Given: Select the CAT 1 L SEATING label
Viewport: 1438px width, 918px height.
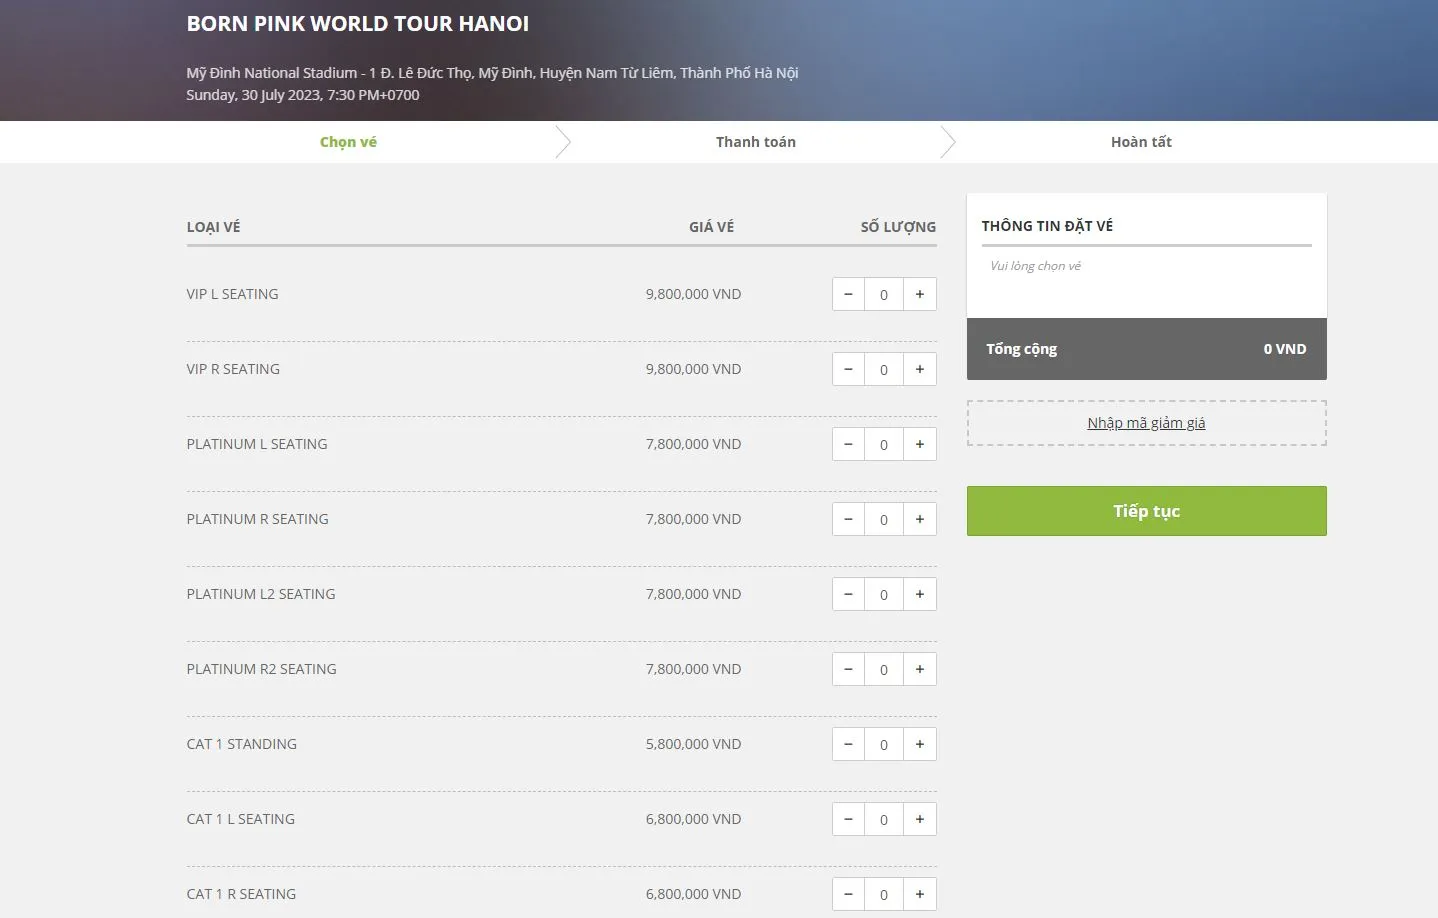Looking at the screenshot, I should 241,819.
